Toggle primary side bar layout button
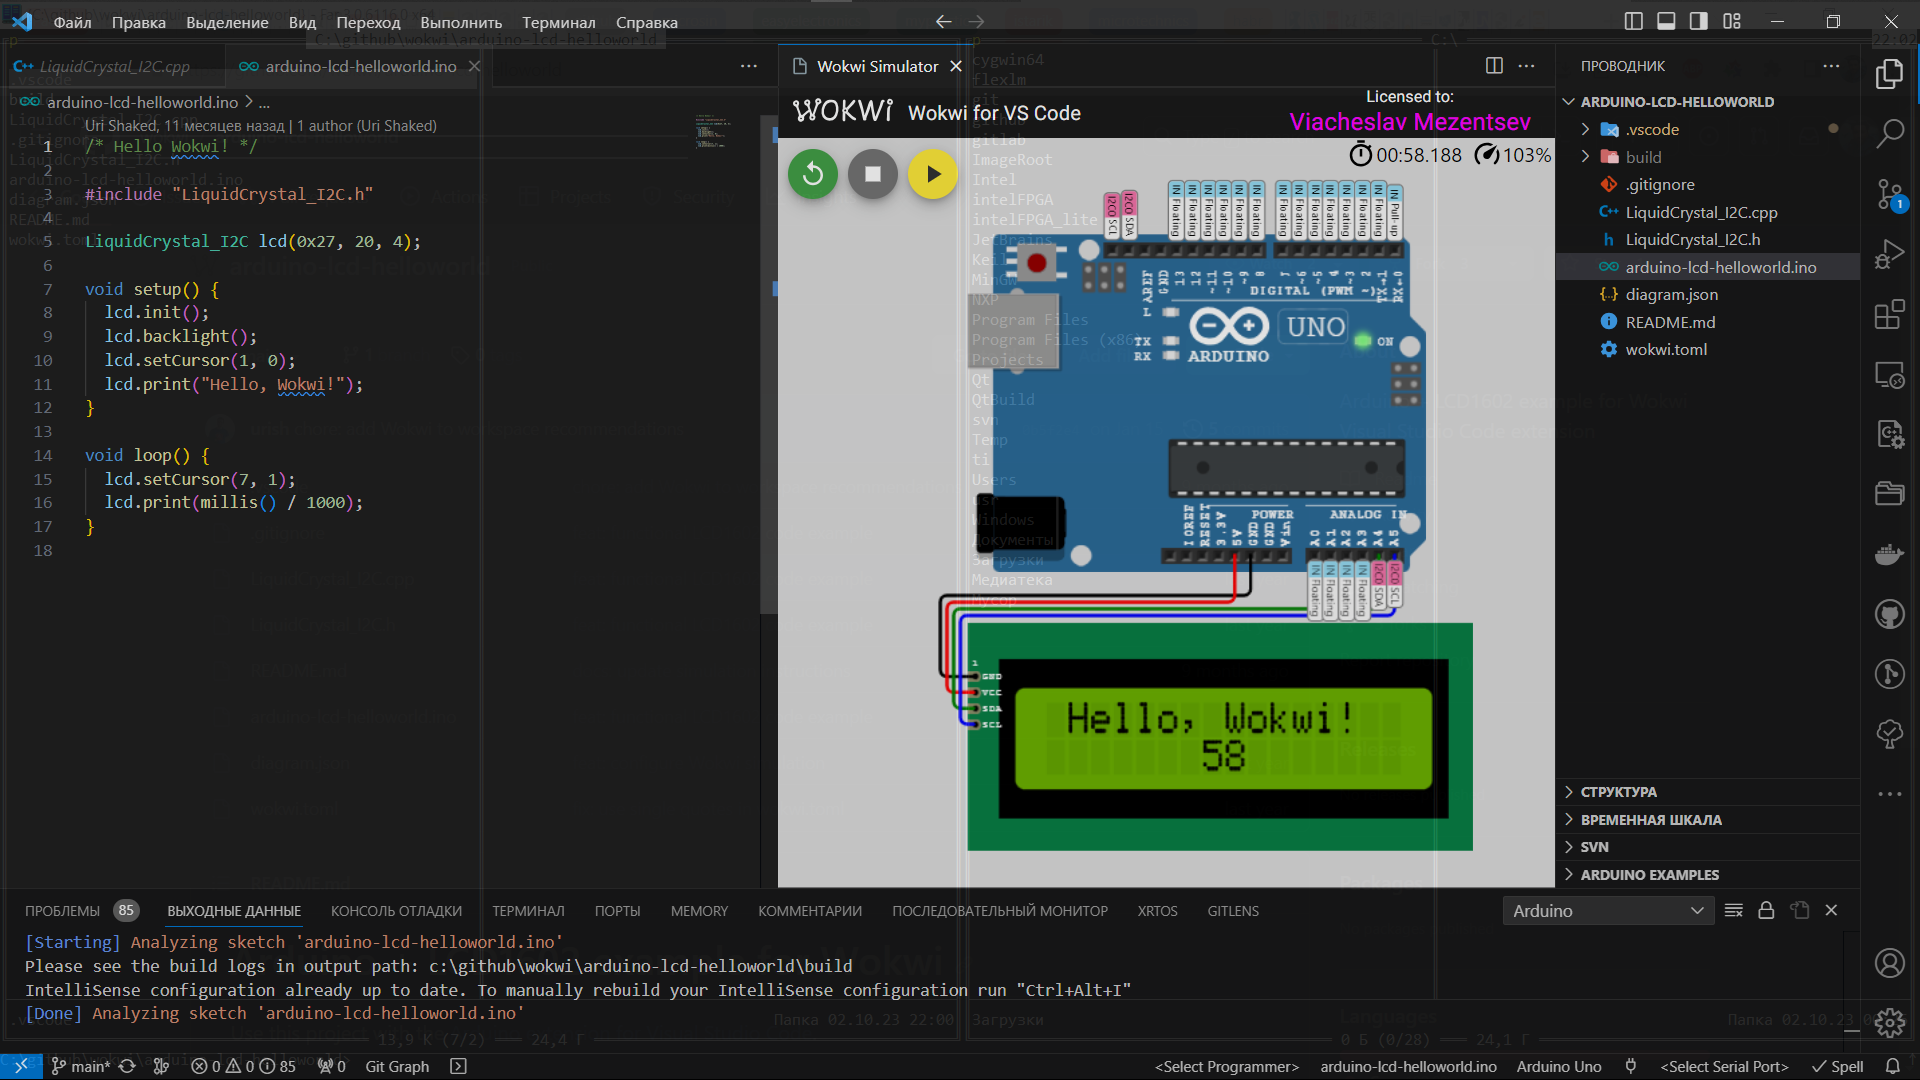 1634,21
